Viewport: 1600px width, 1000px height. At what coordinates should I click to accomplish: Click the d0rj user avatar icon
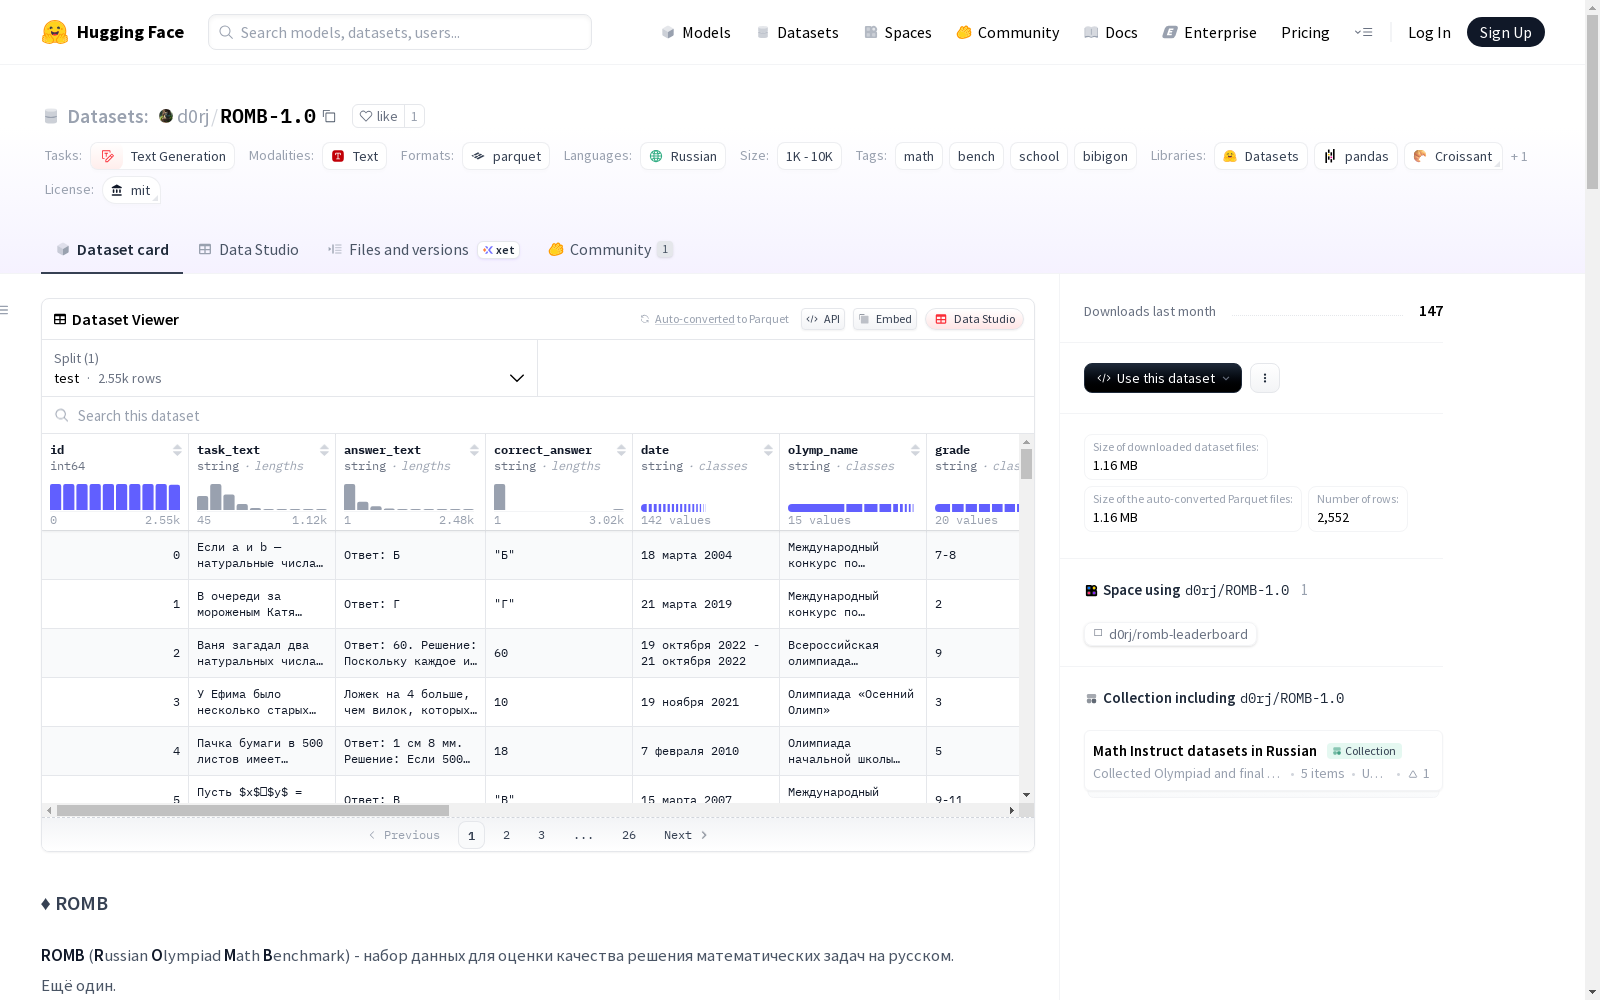[x=166, y=116]
